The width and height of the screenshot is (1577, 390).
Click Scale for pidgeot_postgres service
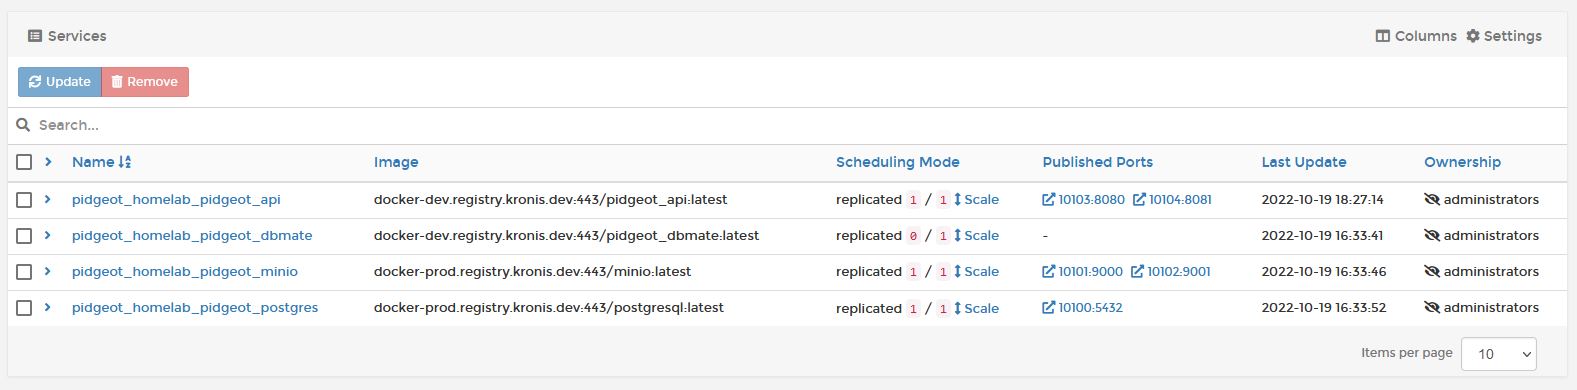[976, 308]
